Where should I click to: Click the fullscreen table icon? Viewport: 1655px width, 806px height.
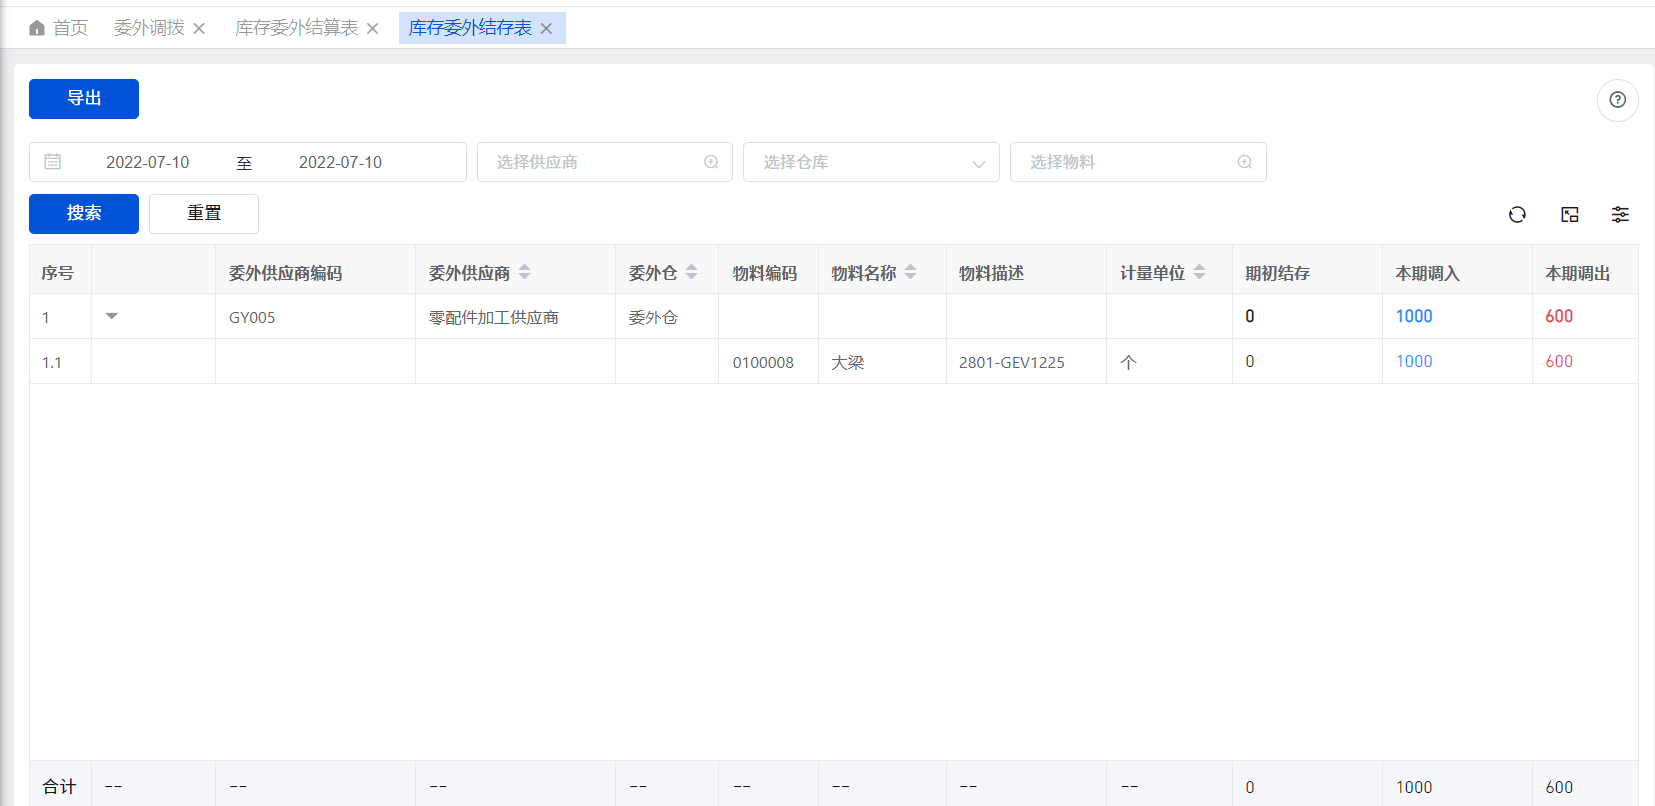pyautogui.click(x=1569, y=214)
